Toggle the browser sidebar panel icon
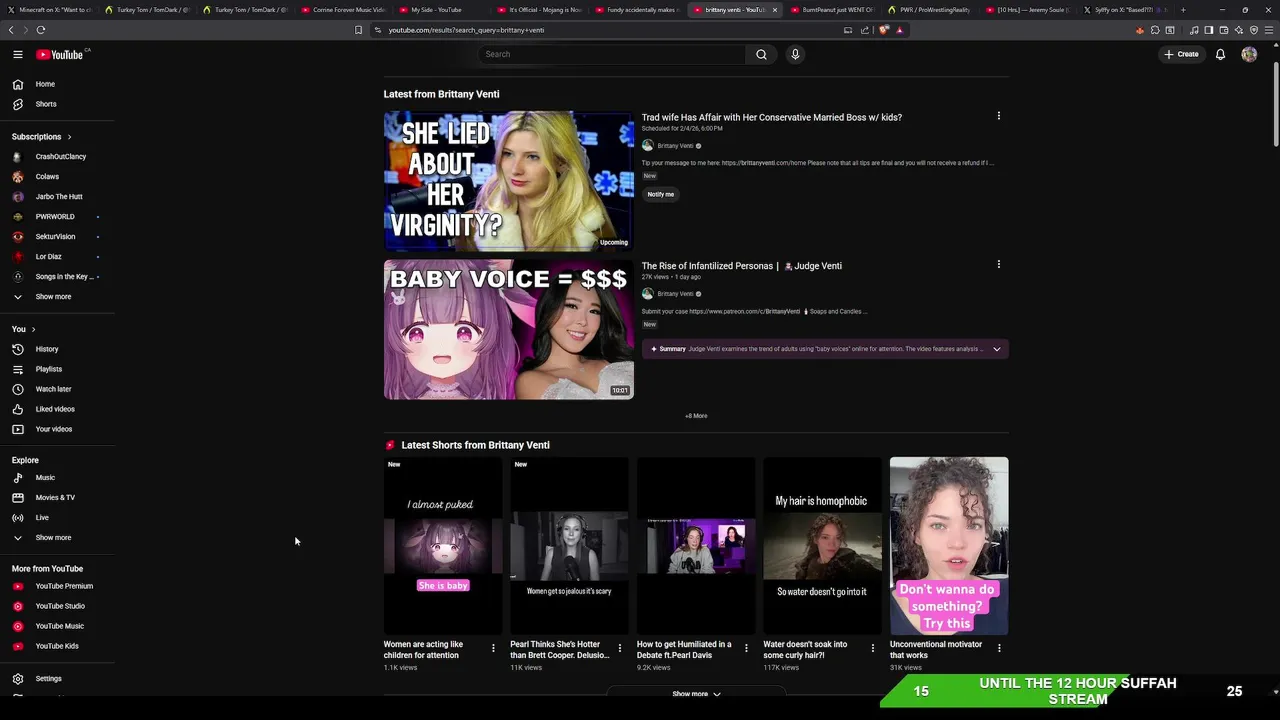 coord(1209,30)
